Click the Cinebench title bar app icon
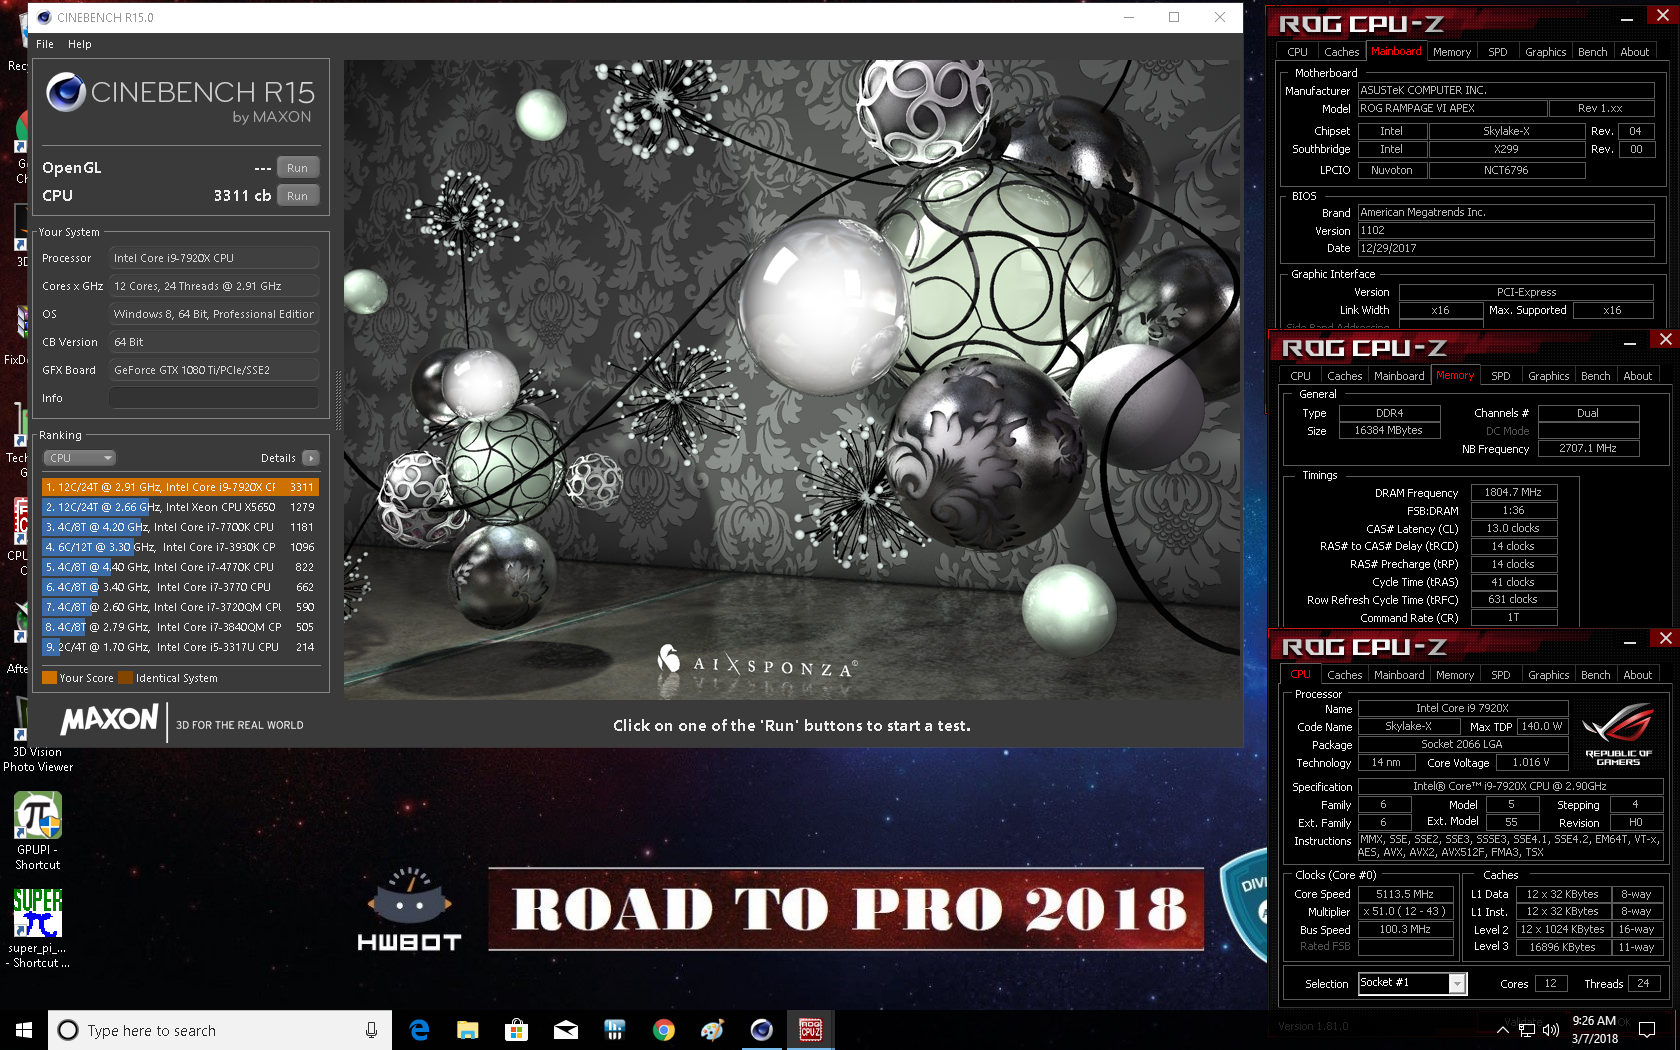Image resolution: width=1680 pixels, height=1050 pixels. point(44,17)
